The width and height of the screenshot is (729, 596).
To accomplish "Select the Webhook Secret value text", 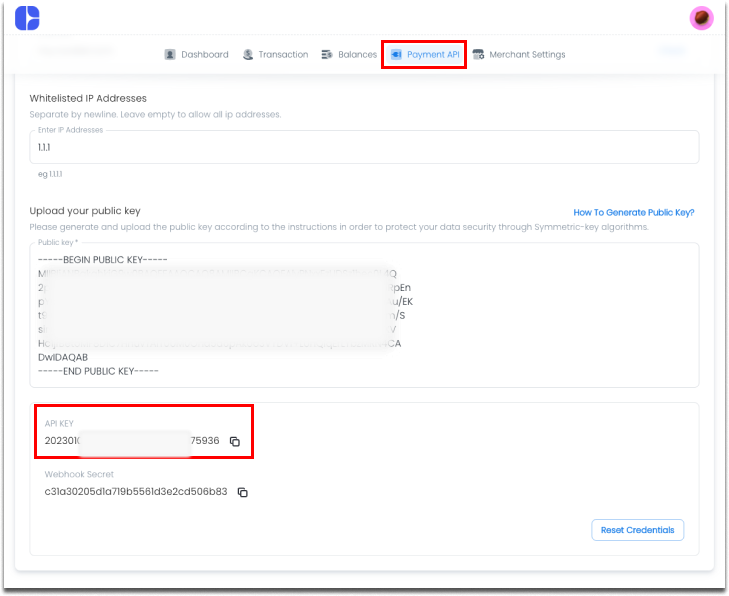I will tap(136, 492).
